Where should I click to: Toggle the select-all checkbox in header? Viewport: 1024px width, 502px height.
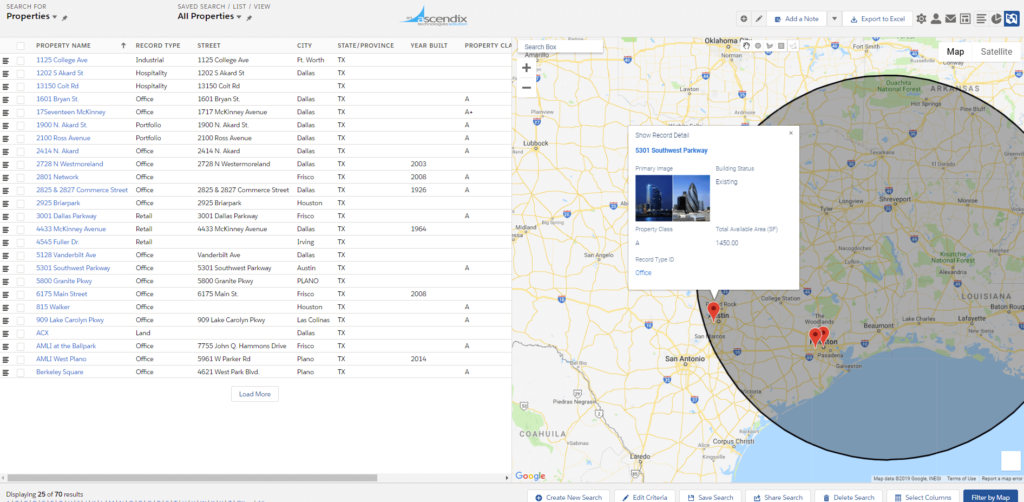coord(21,46)
